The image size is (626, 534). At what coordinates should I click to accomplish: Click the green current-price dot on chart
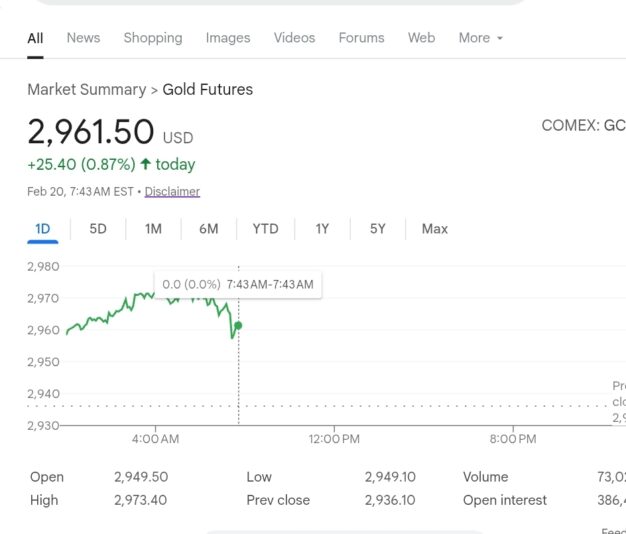(x=238, y=325)
